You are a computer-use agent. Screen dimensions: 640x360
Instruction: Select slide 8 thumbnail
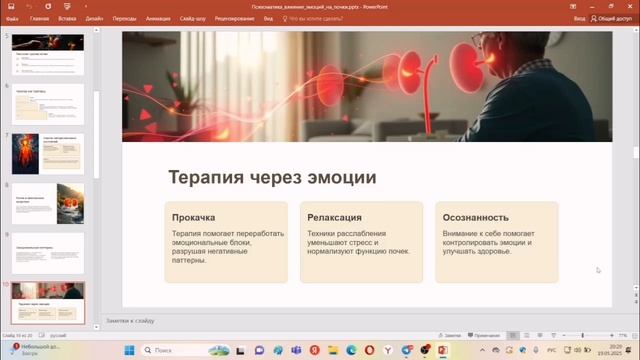point(48,204)
